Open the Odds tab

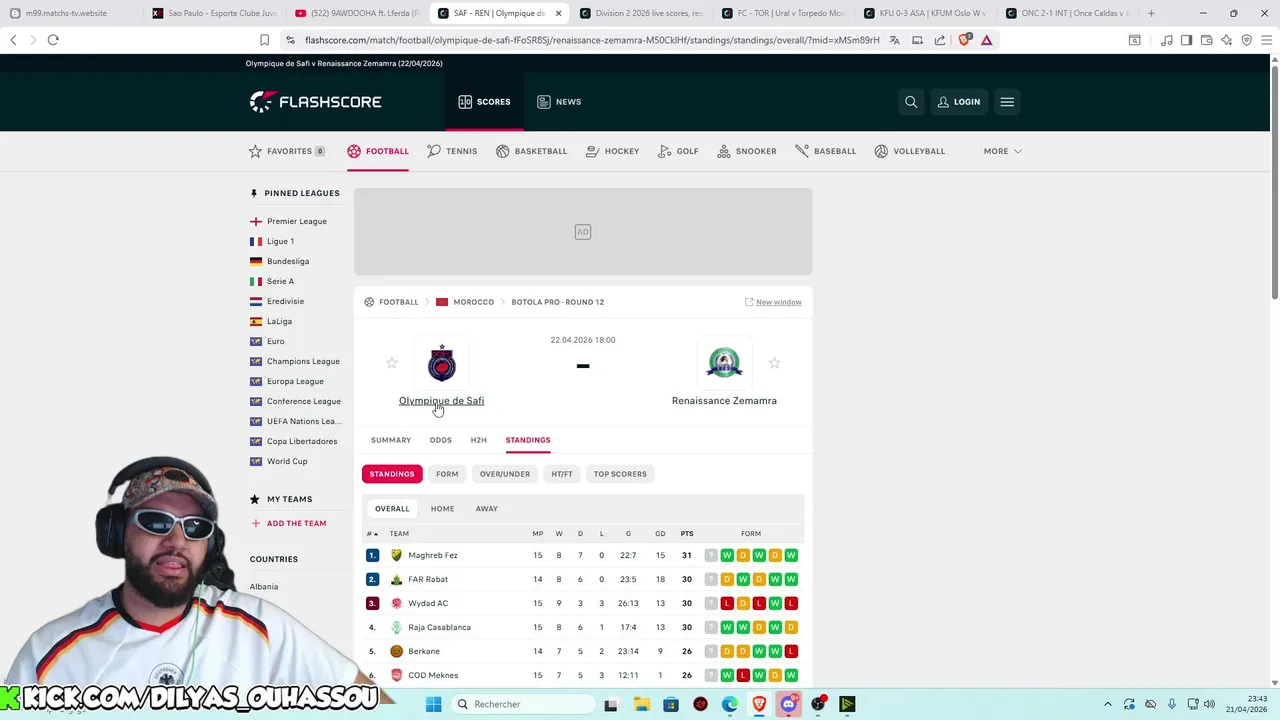coord(441,440)
